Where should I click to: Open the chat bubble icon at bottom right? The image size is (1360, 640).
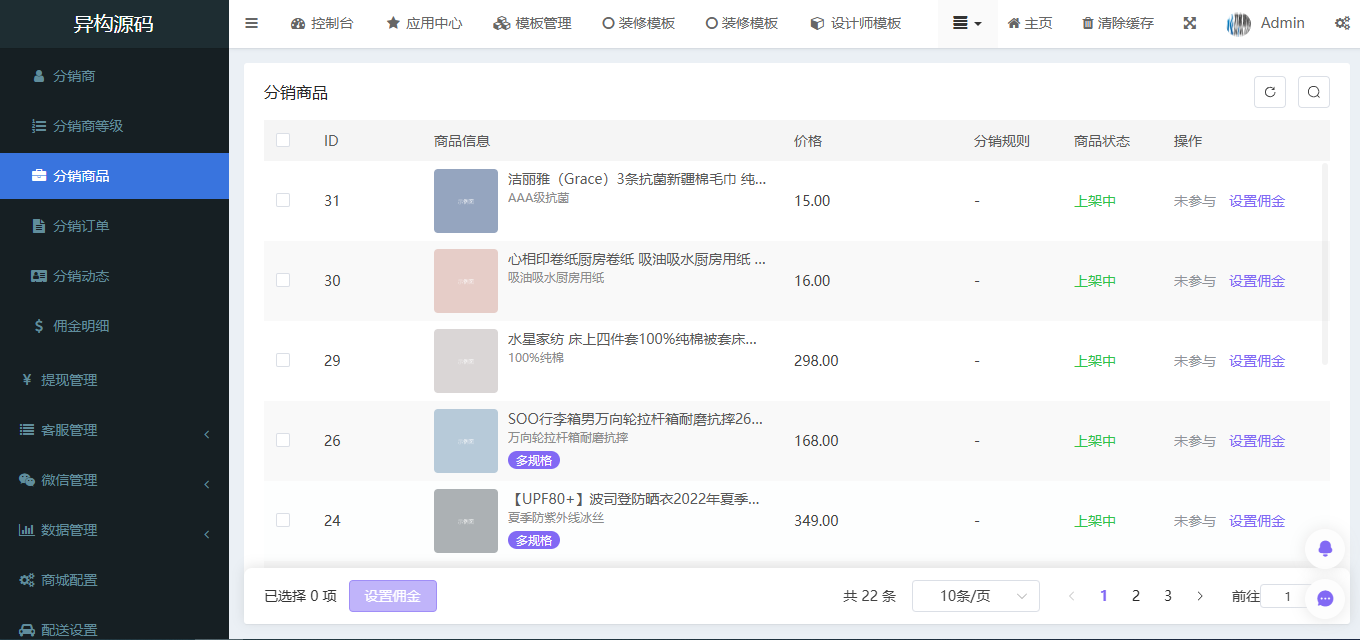tap(1324, 598)
